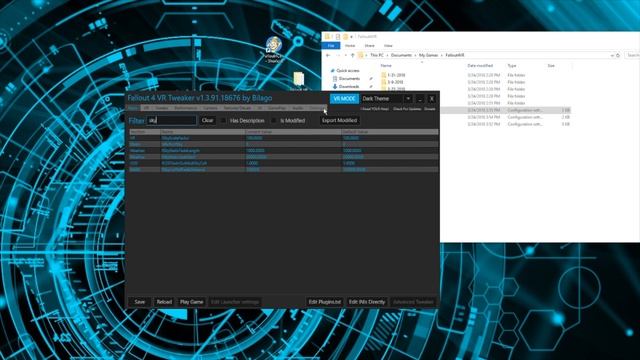Click the Filter text input field

click(x=171, y=120)
